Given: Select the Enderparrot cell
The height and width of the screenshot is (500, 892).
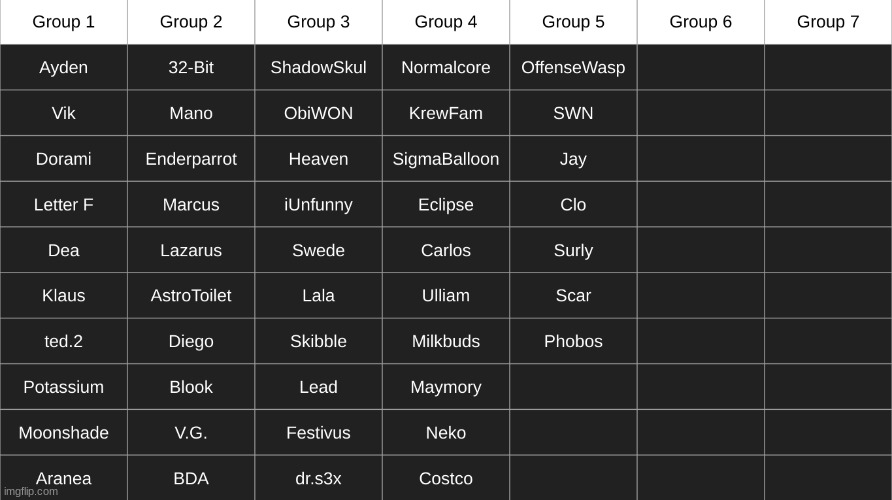Looking at the screenshot, I should (191, 159).
